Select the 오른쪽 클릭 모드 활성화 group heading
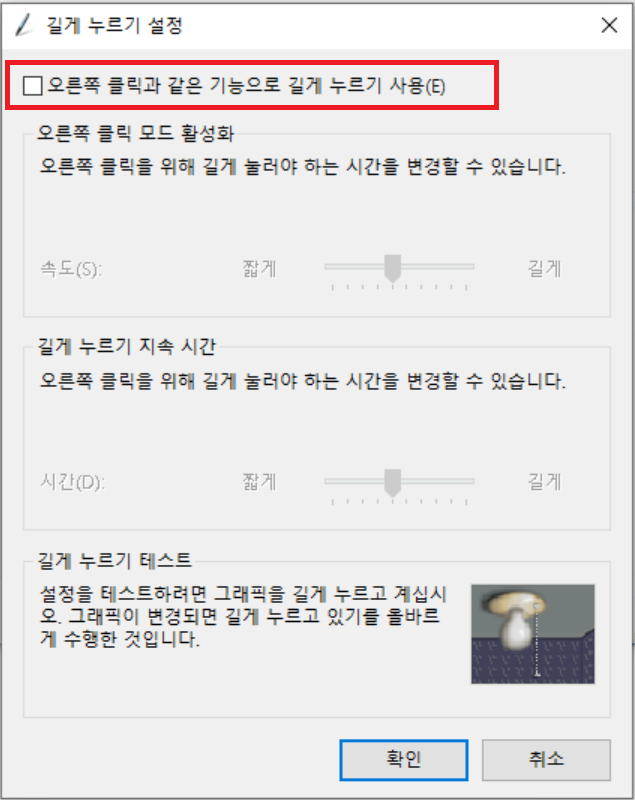Screen dimensions: 635x800 coord(136,134)
